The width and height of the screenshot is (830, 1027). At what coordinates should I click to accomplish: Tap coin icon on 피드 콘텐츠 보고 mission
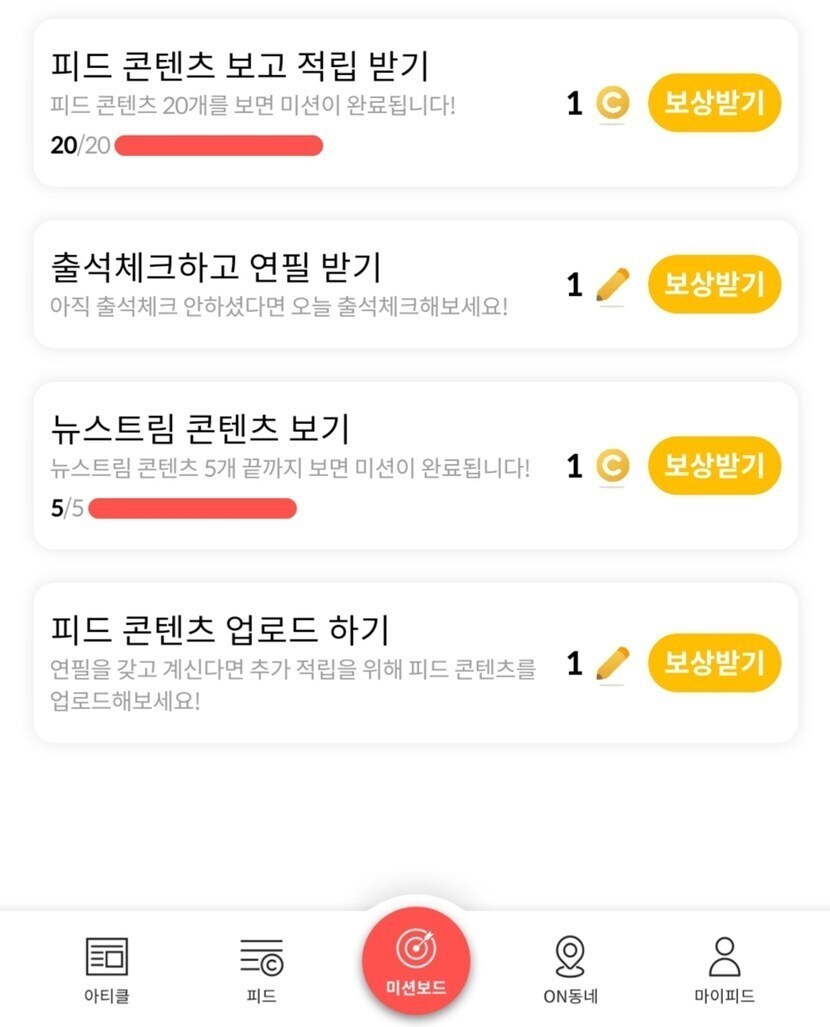(612, 103)
